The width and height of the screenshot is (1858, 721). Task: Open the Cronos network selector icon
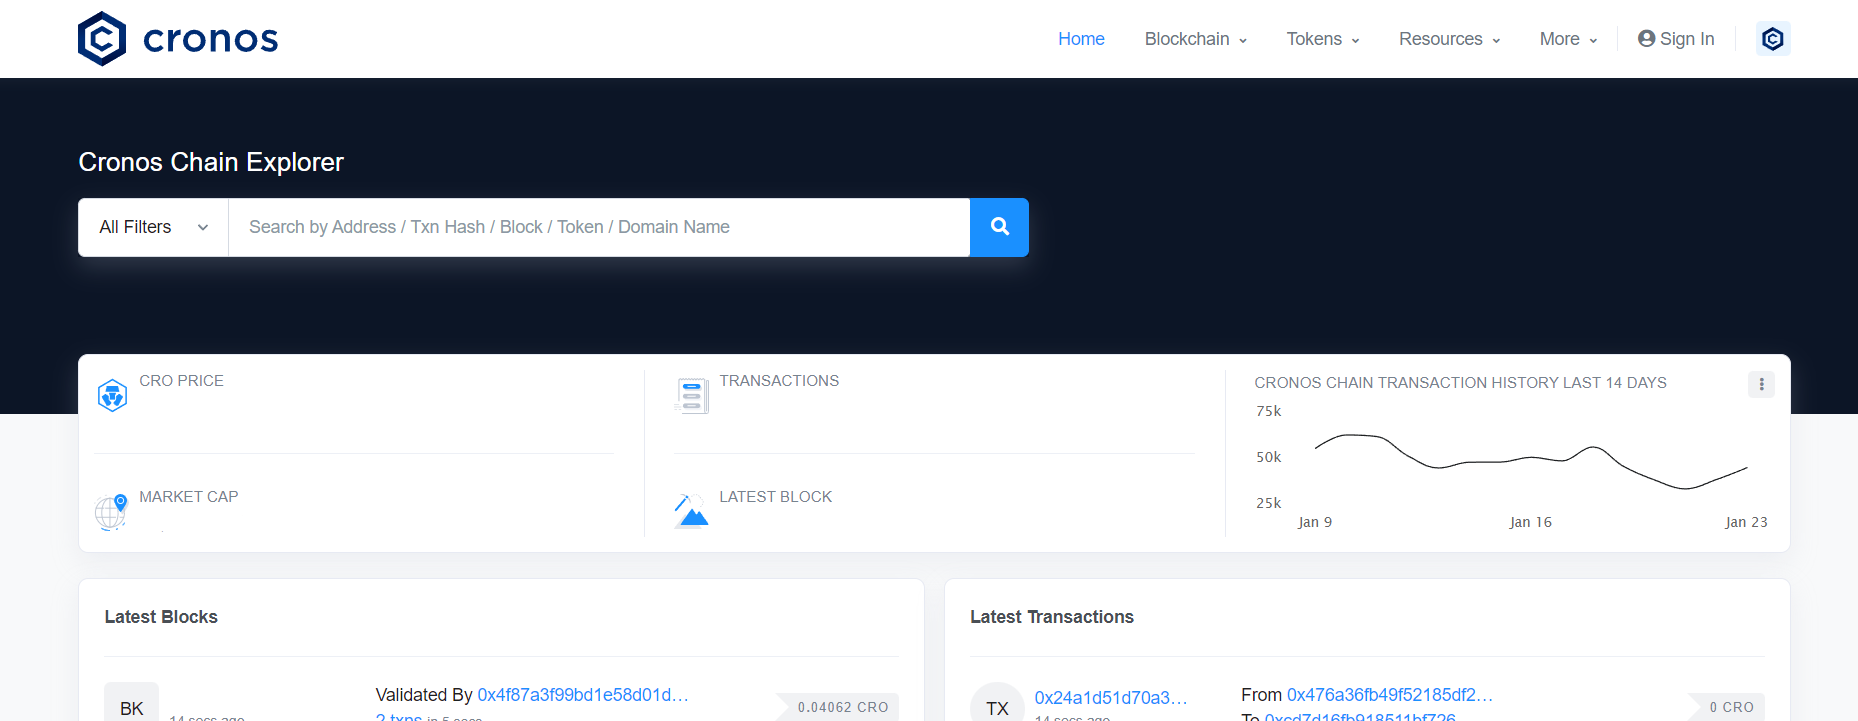point(1773,39)
